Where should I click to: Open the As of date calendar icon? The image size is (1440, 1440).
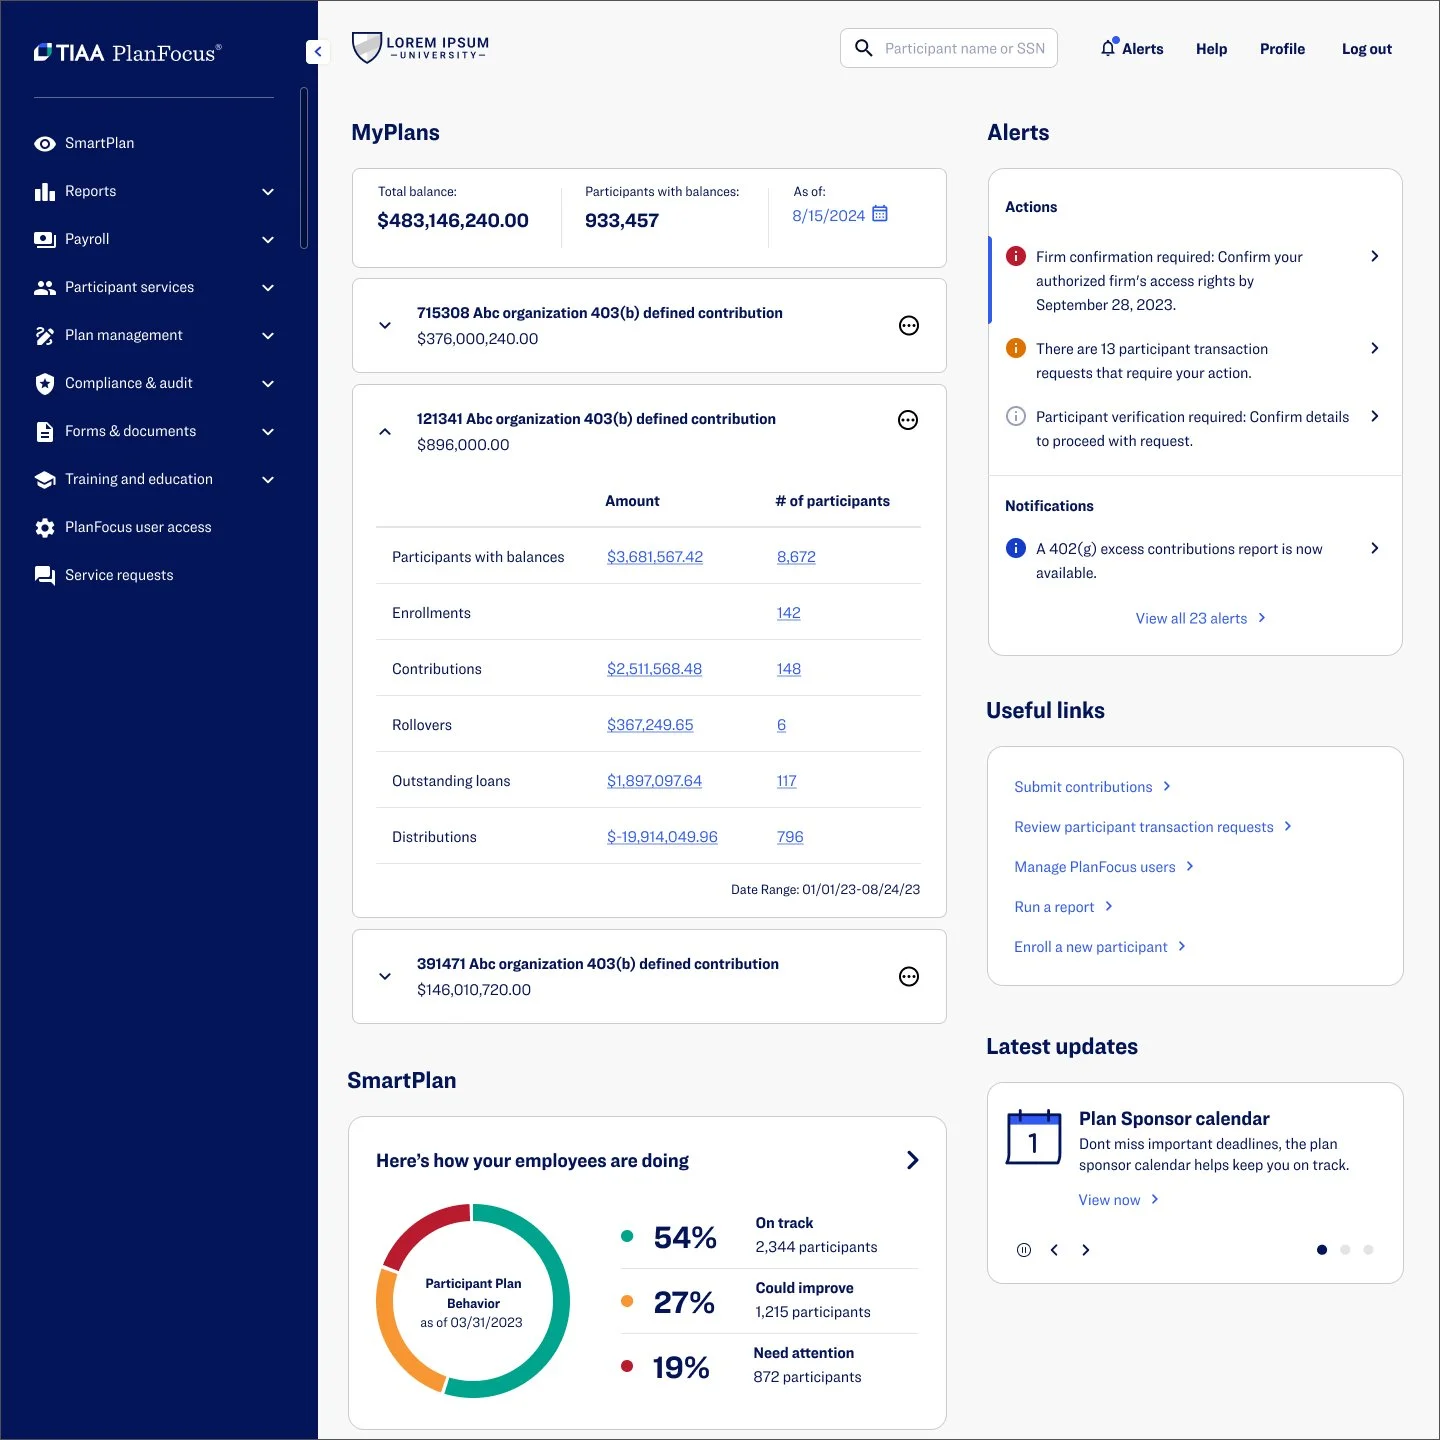click(x=880, y=214)
